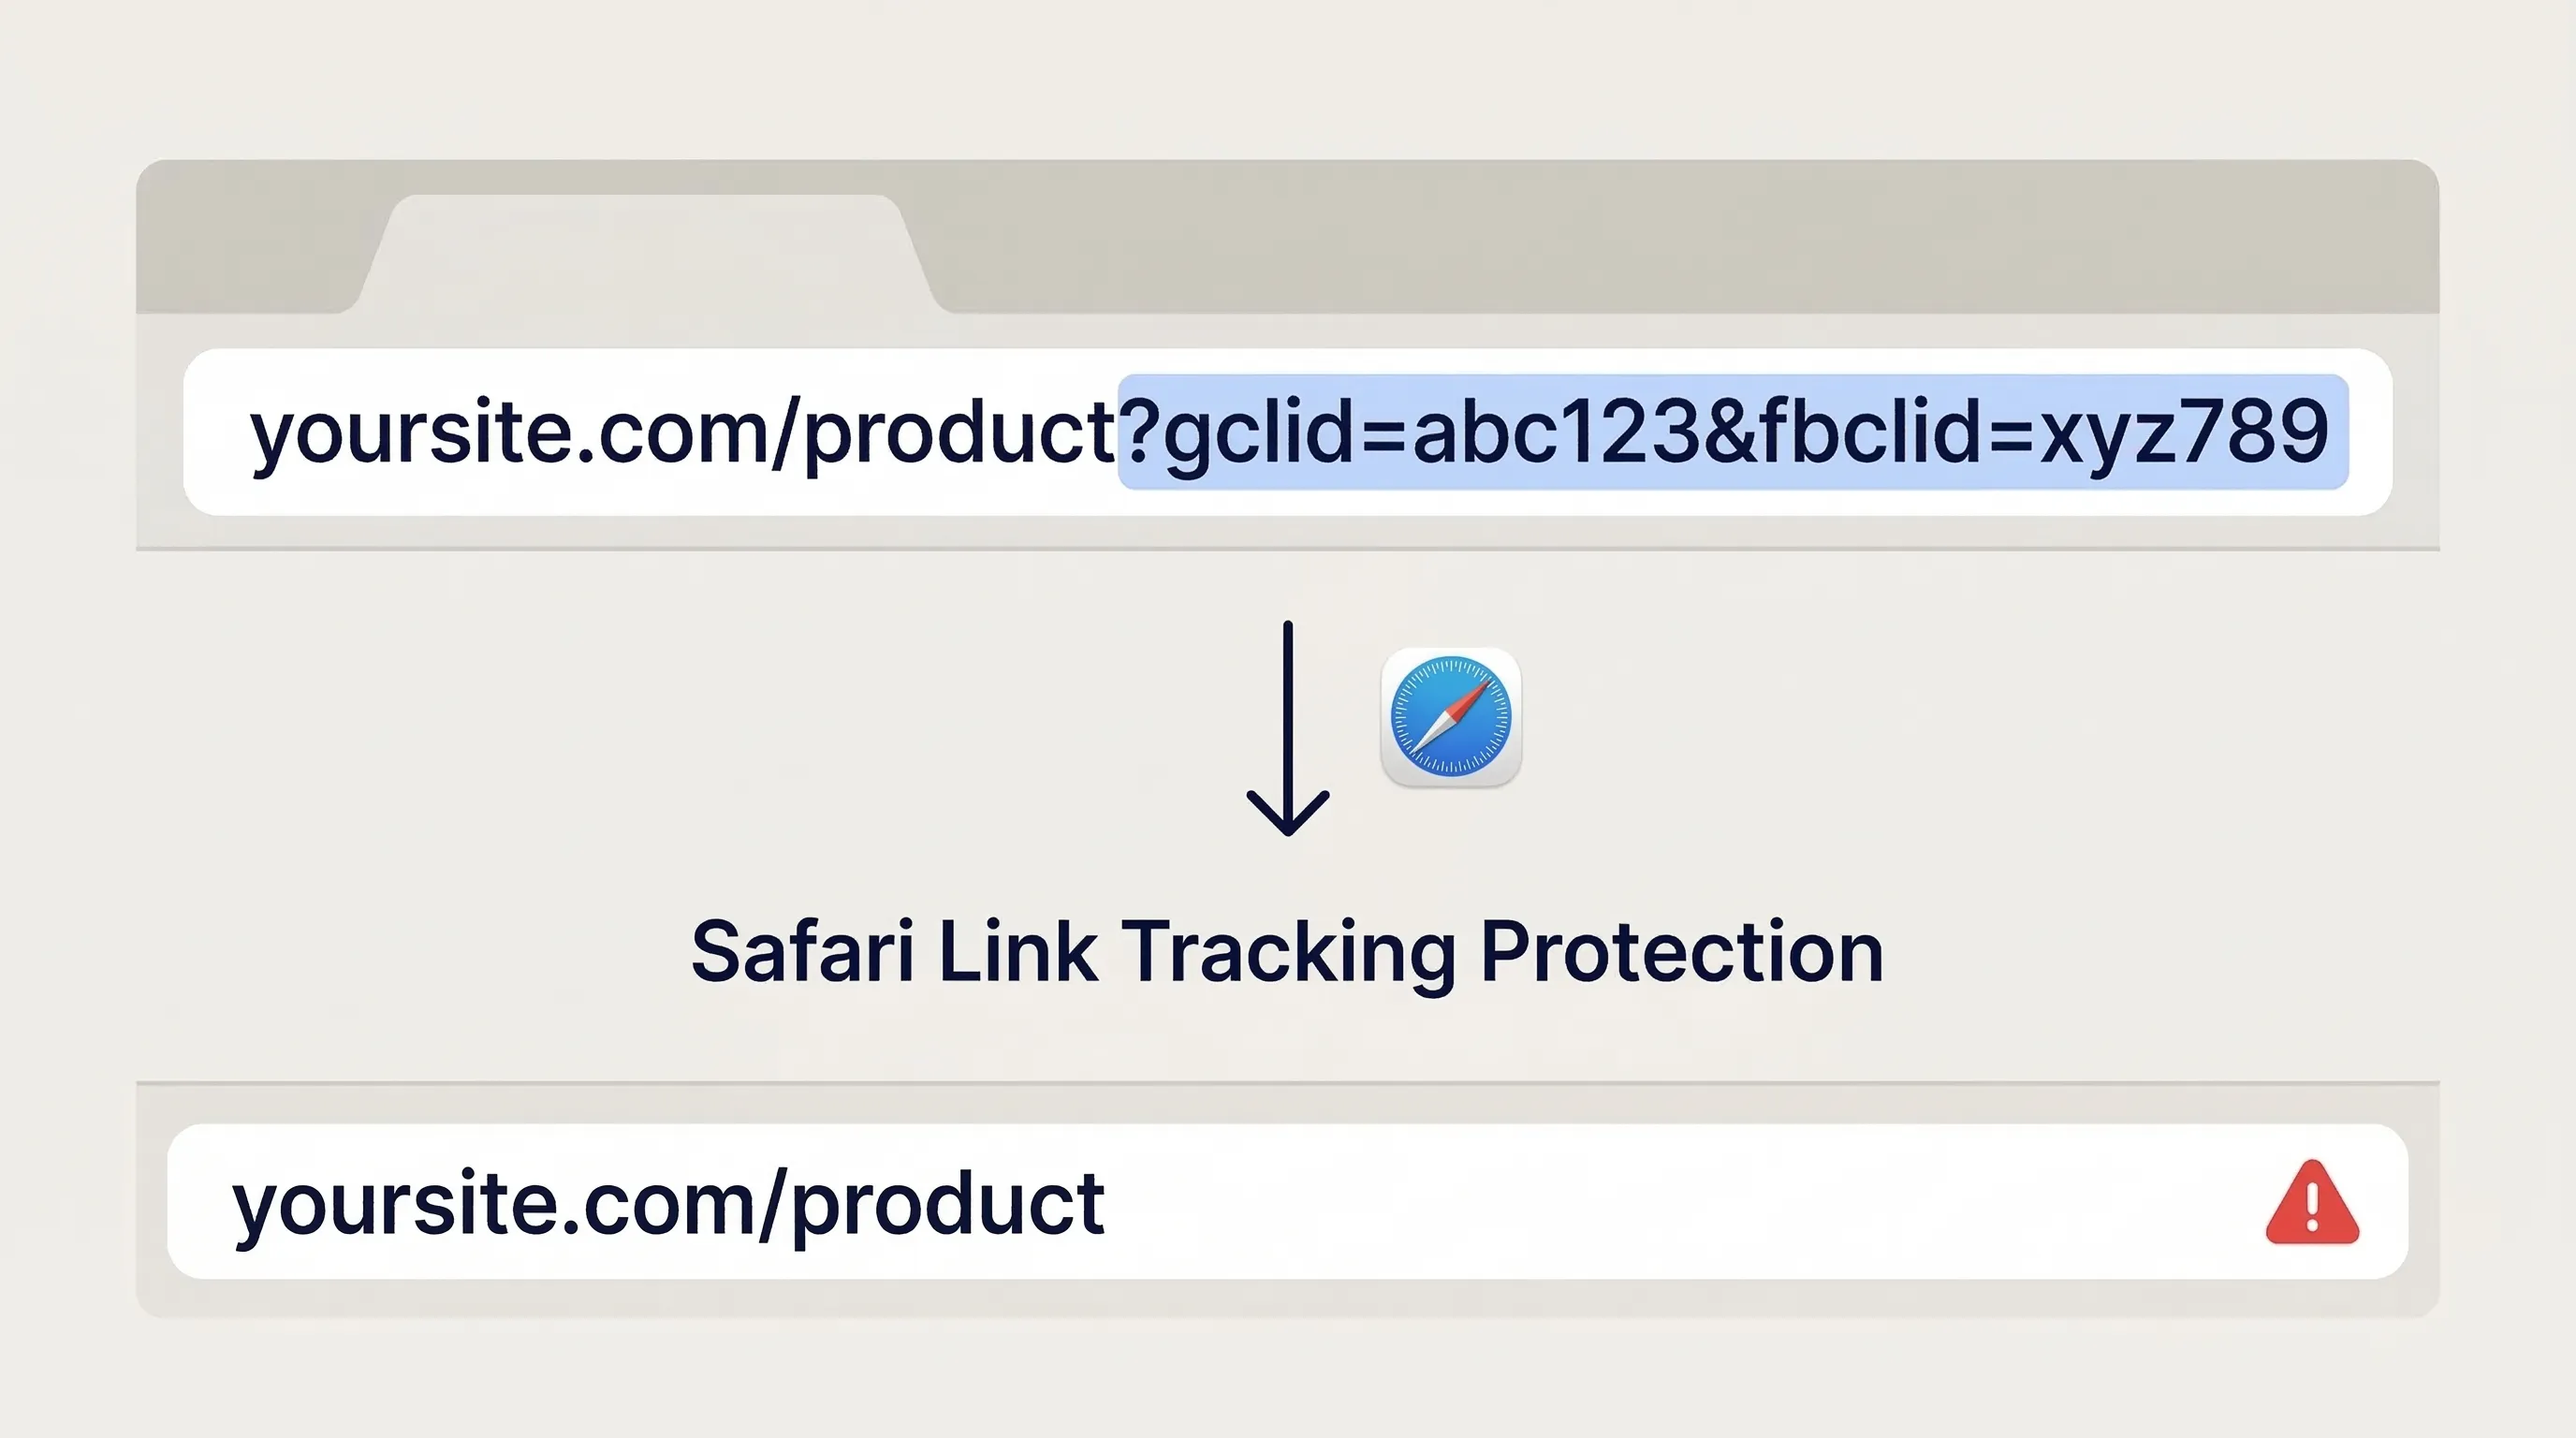This screenshot has width=2576, height=1438.
Task: Click the red warning triangle icon
Action: pyautogui.click(x=2312, y=1205)
